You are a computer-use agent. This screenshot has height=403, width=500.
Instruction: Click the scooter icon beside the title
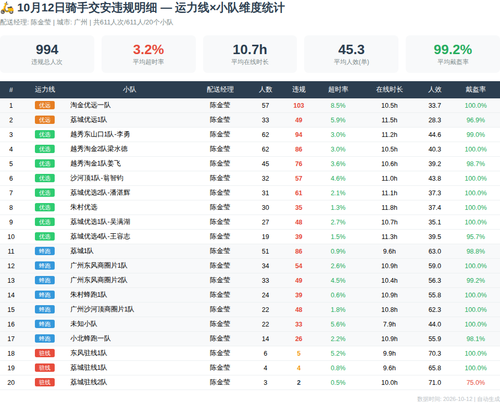pyautogui.click(x=7, y=8)
